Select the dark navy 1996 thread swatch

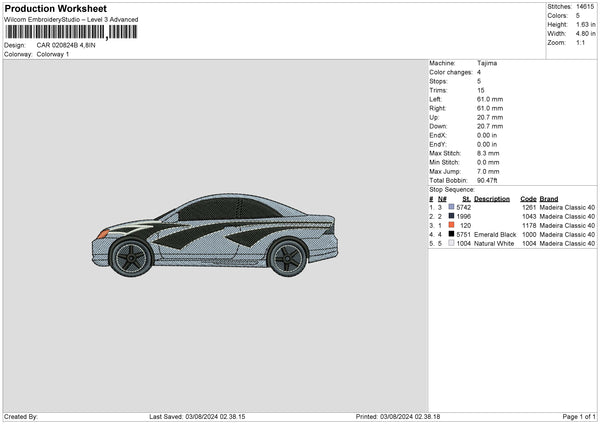click(452, 216)
